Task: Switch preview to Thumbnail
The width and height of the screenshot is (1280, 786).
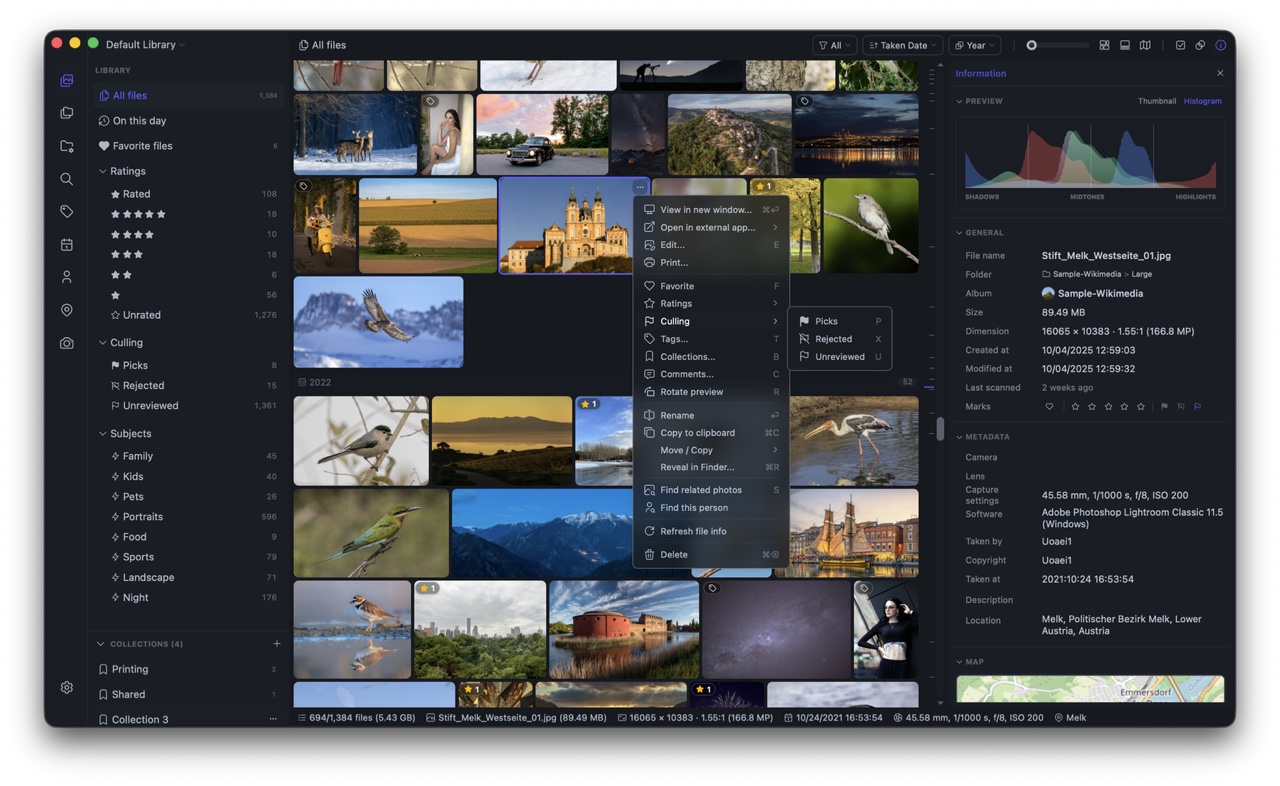Action: click(x=1157, y=101)
